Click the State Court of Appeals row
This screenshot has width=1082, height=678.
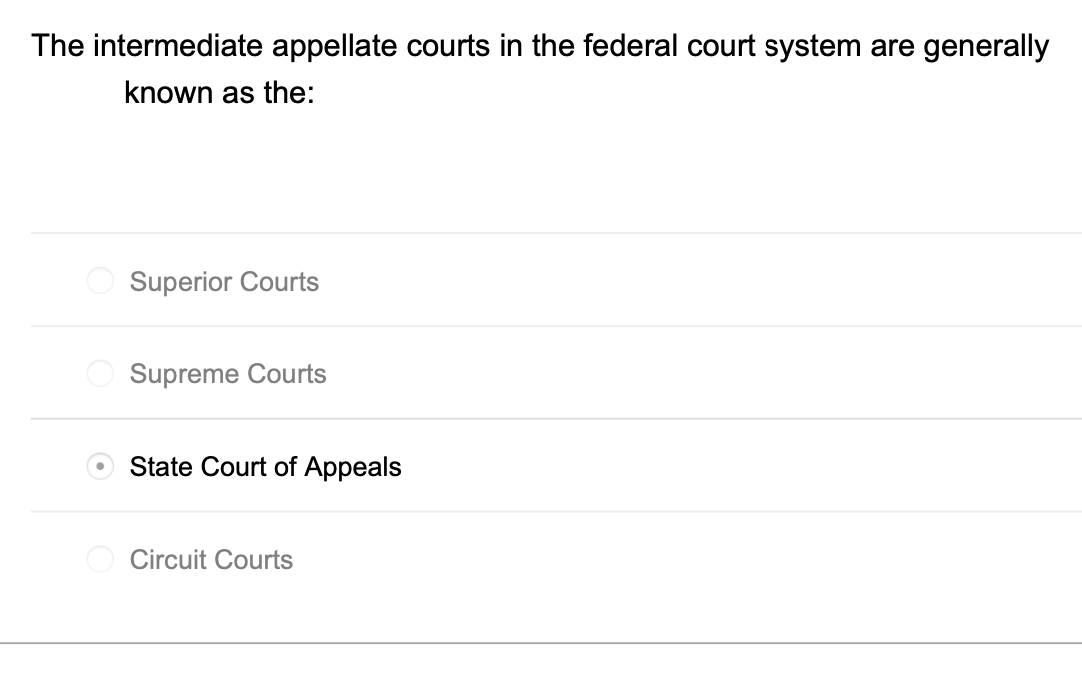pyautogui.click(x=500, y=466)
